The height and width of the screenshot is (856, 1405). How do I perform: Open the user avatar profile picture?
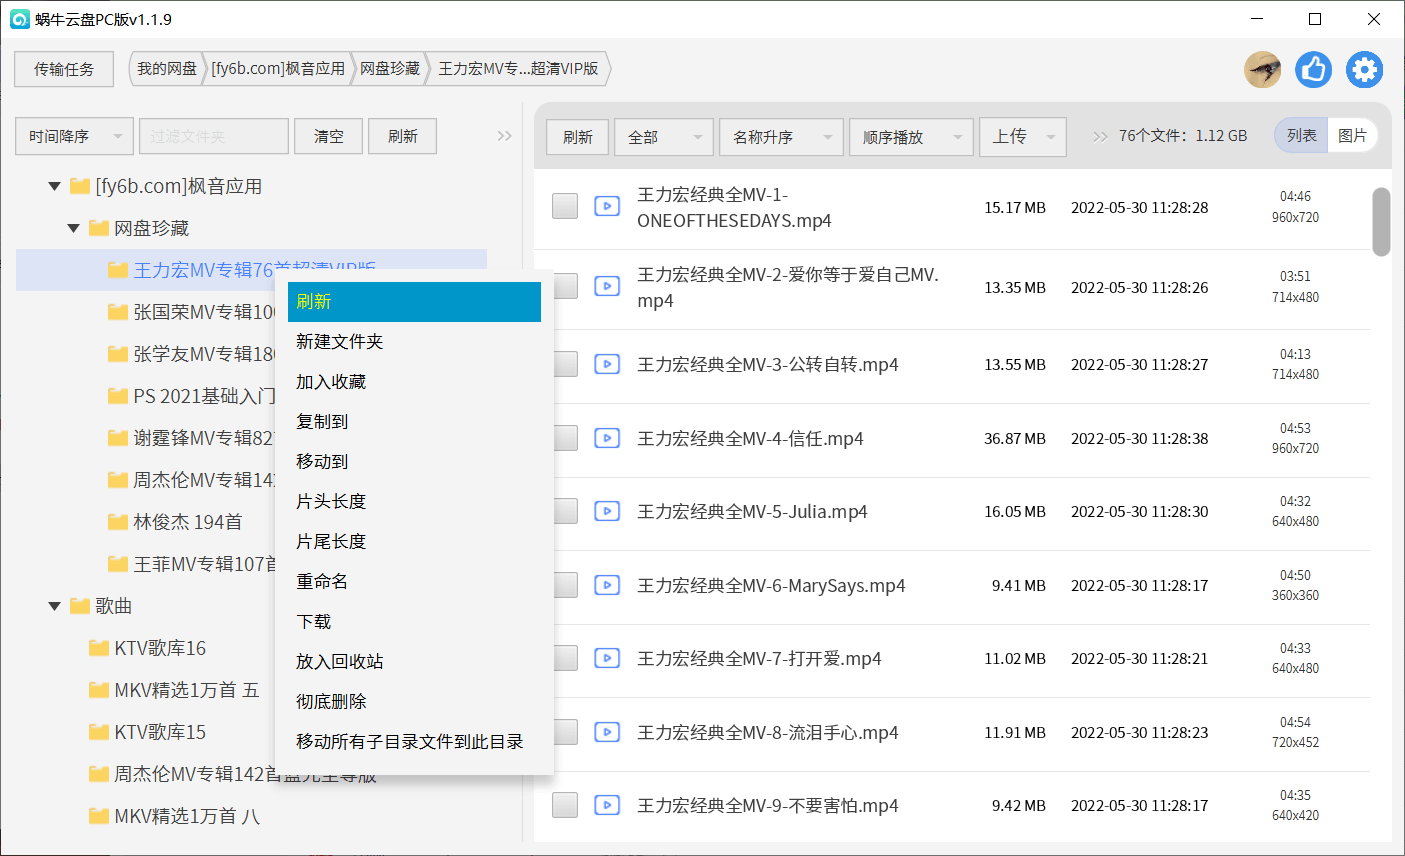tap(1262, 69)
